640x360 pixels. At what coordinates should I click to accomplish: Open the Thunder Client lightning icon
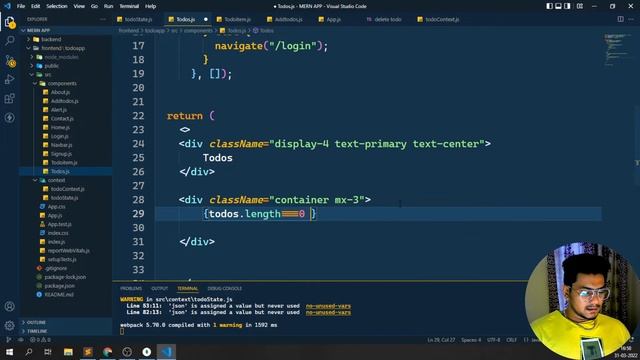[x=10, y=118]
